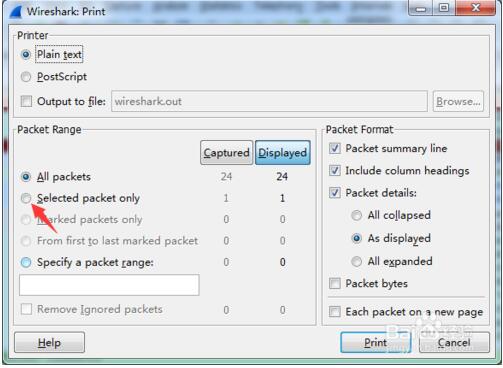Enable the Packet bytes checkbox
This screenshot has height=368, width=503.
(x=335, y=284)
